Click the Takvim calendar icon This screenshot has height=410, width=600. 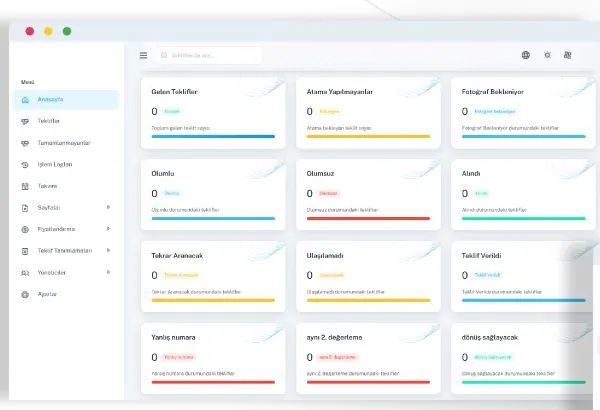(x=25, y=186)
